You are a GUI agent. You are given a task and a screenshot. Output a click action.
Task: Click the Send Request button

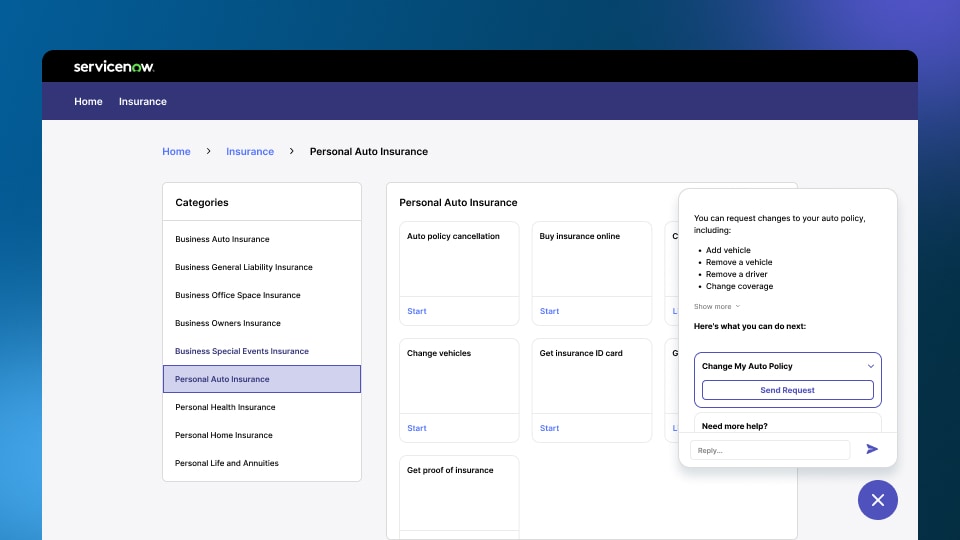787,390
